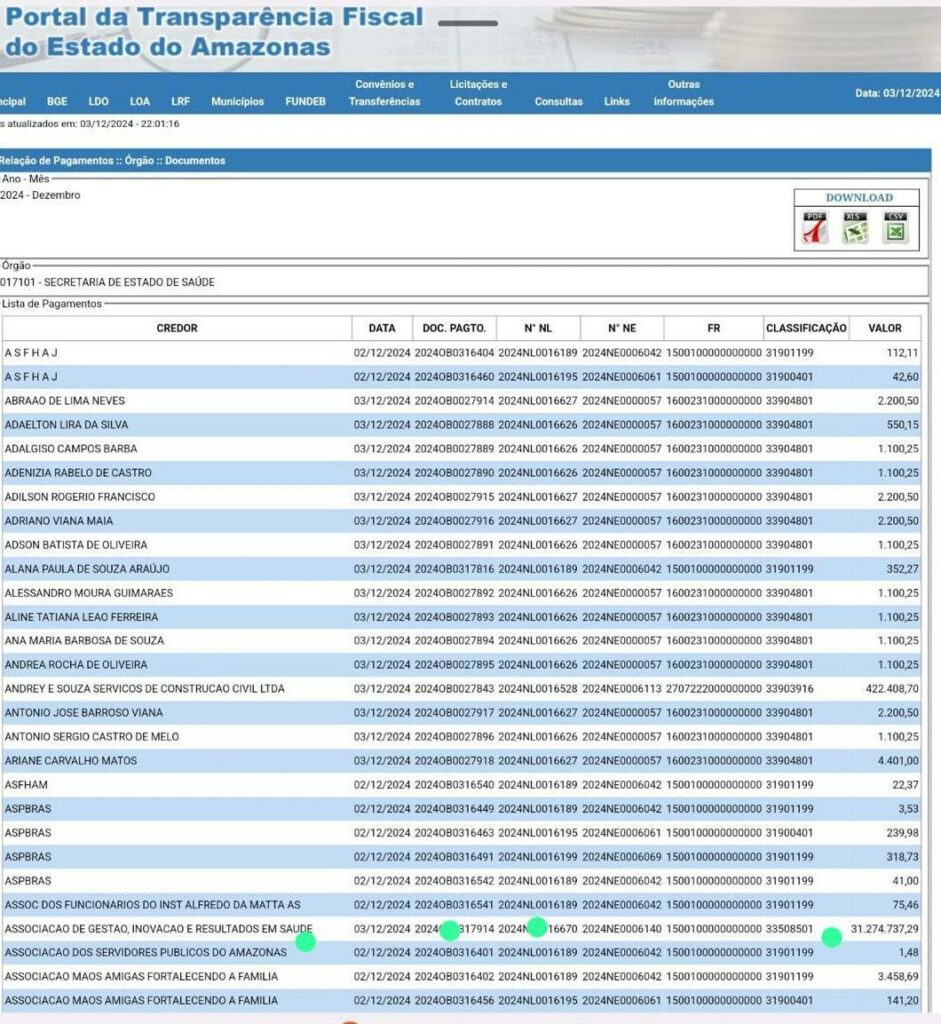
Task: Click NE number 2024NE0006113
Action: [622, 688]
